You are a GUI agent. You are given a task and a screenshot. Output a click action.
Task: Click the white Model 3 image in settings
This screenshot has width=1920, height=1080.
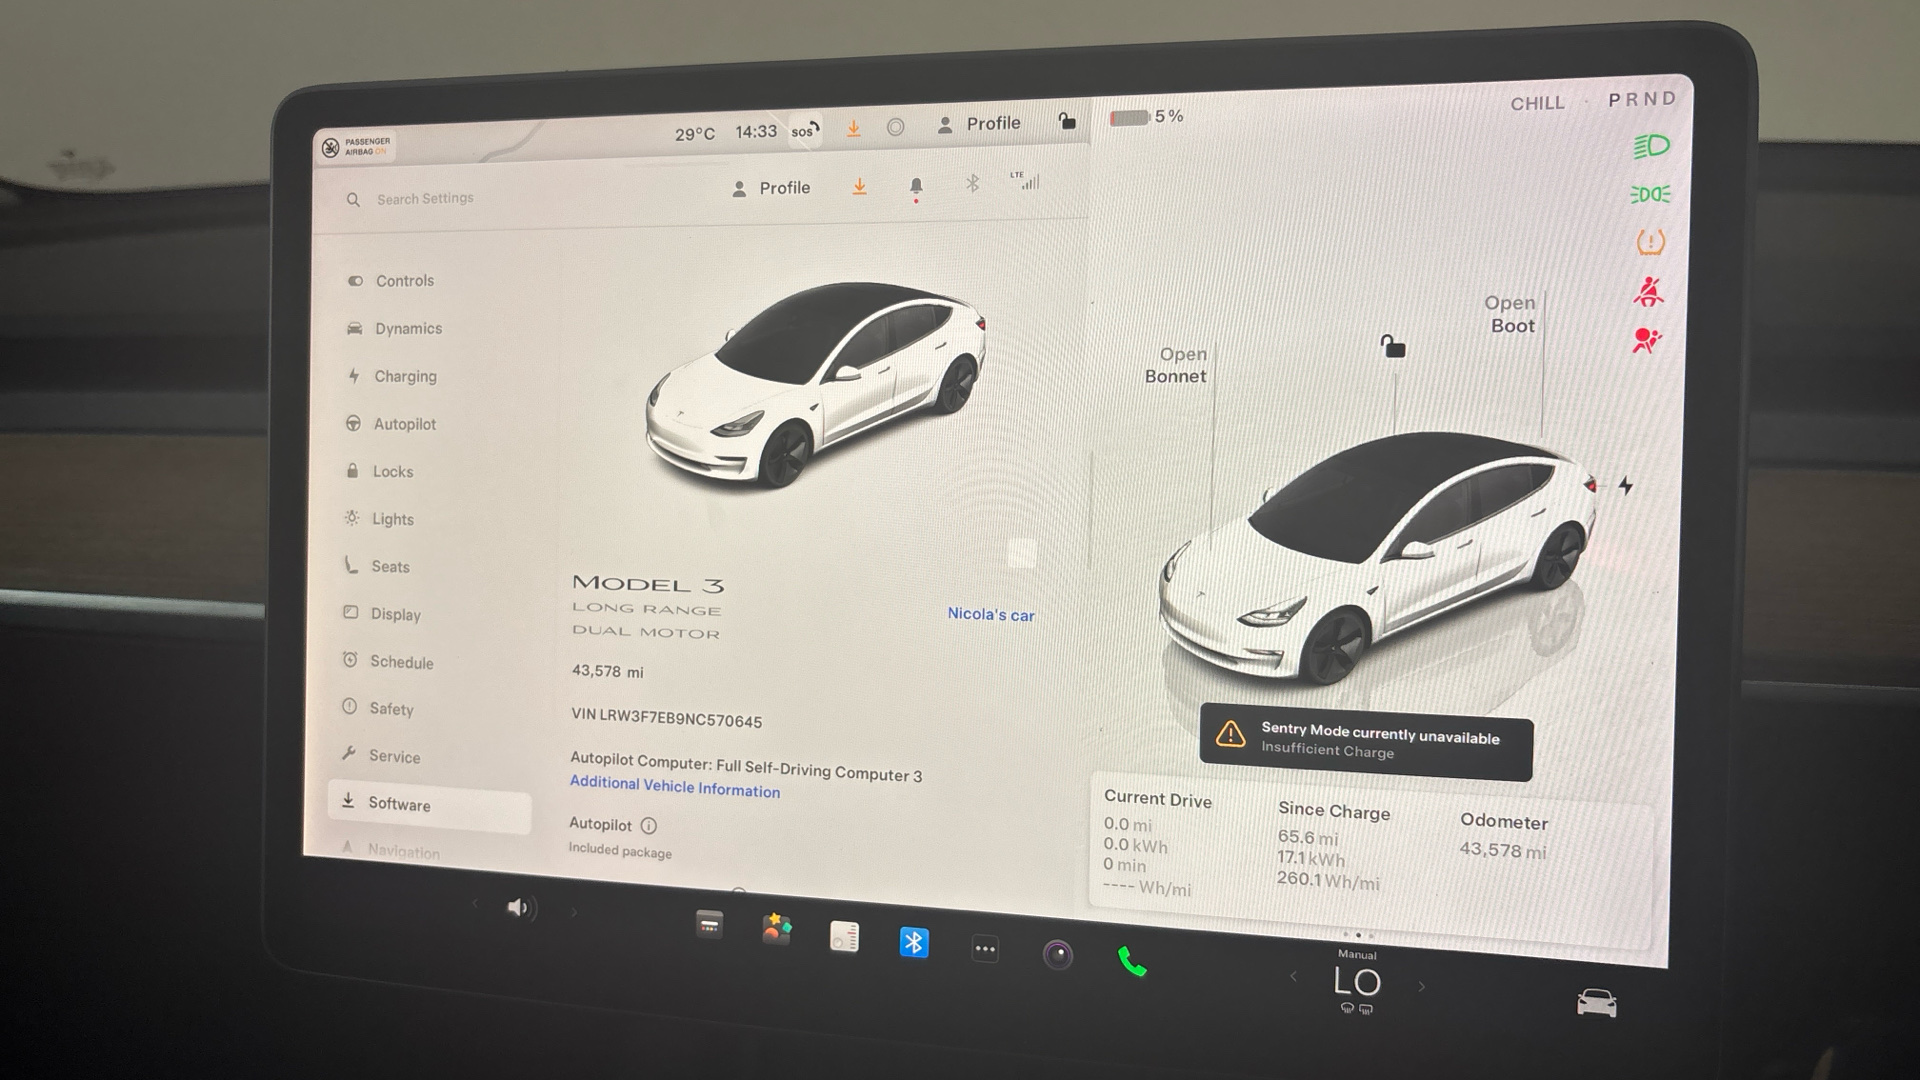(815, 385)
